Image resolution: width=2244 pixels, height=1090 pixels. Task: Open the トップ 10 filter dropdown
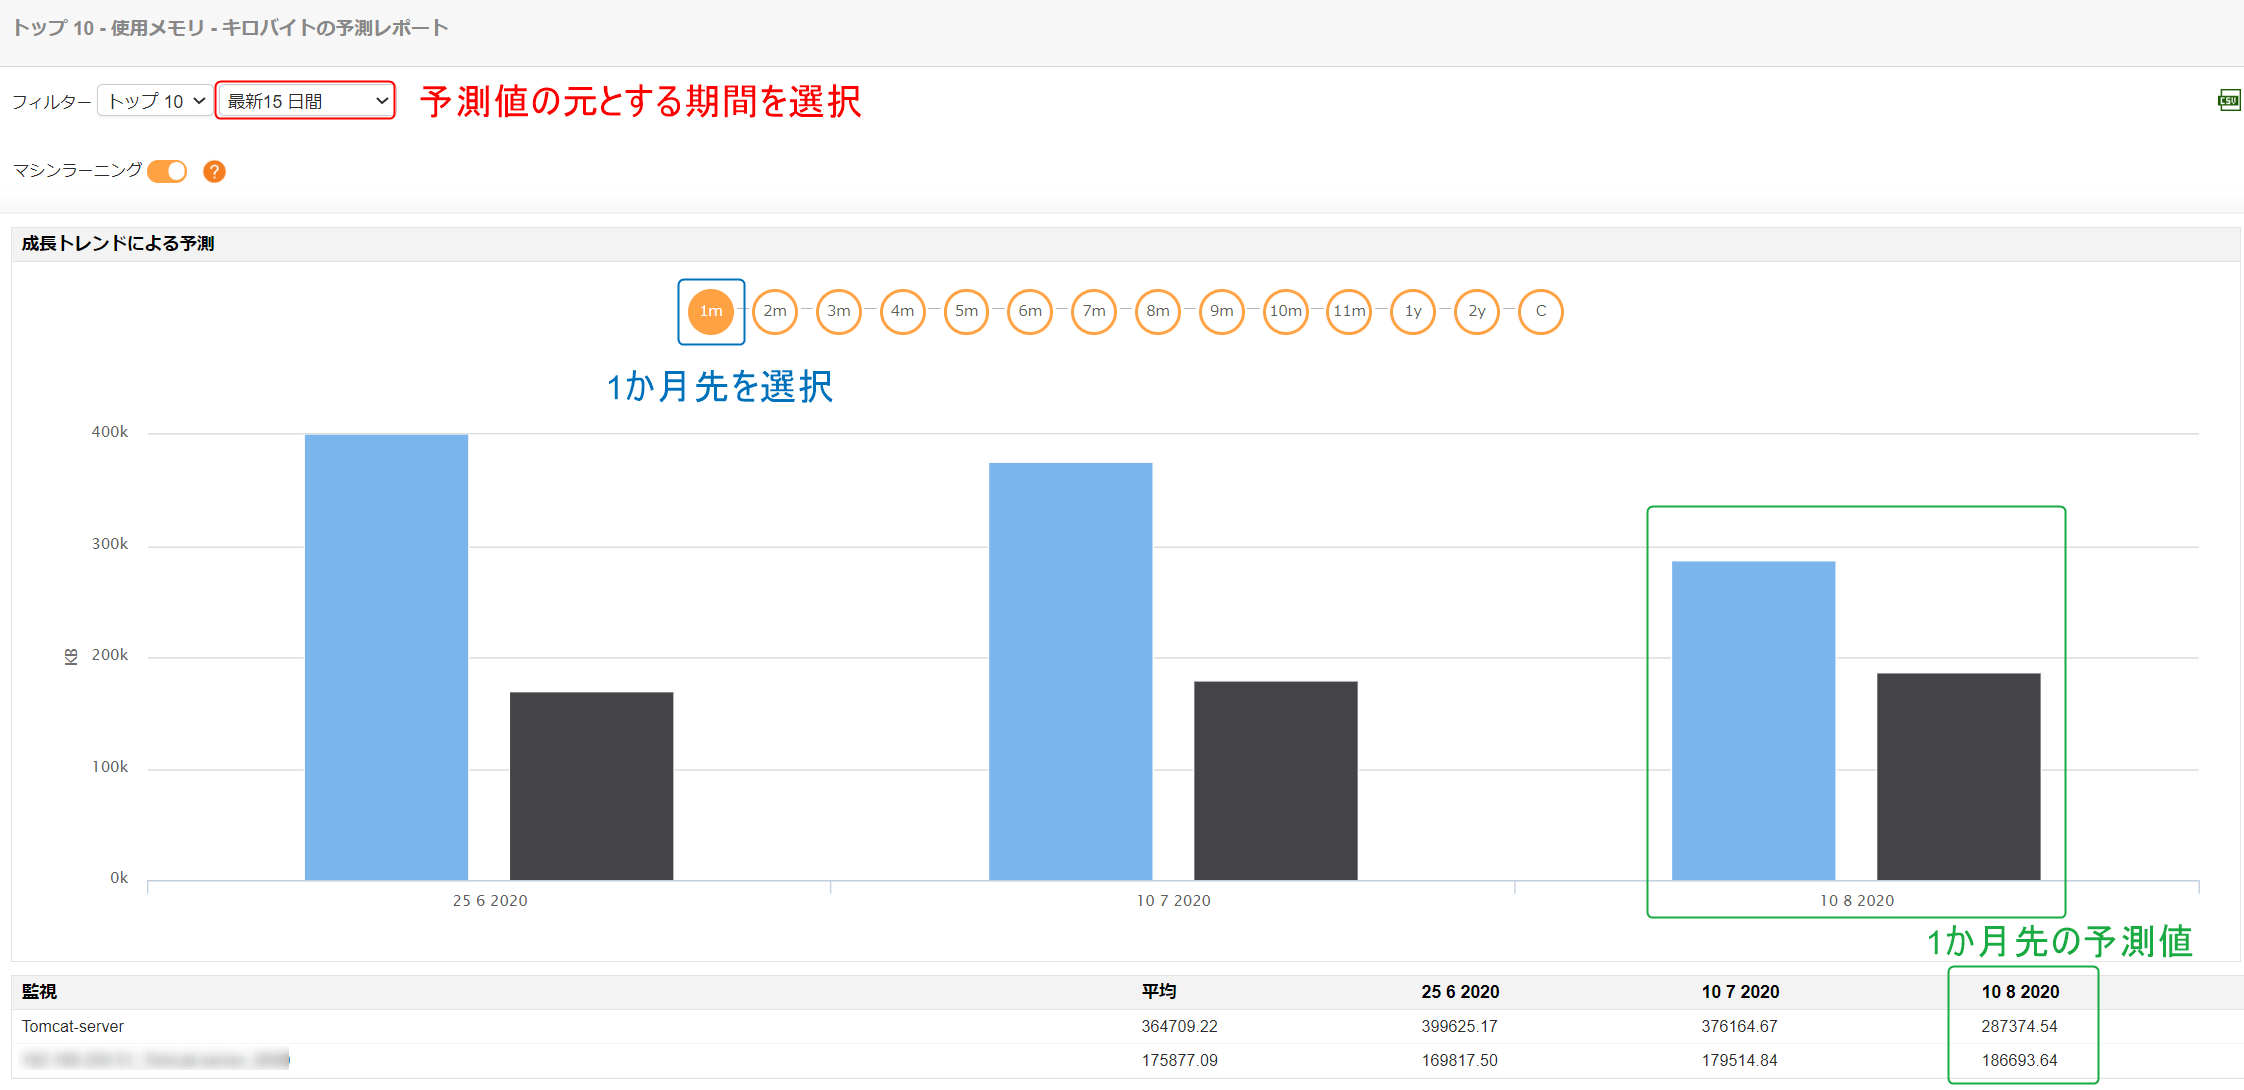pos(155,101)
